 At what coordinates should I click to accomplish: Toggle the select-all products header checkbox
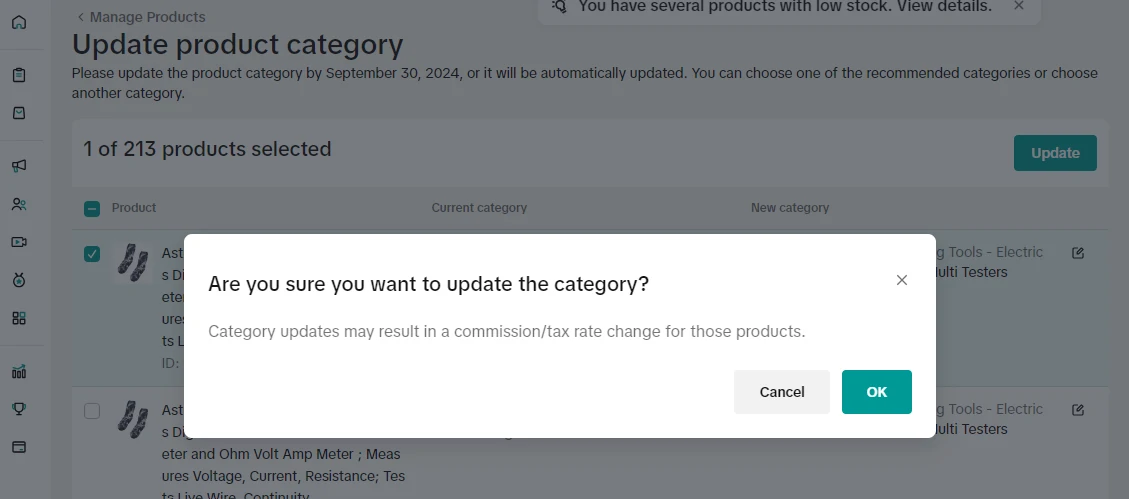[92, 209]
